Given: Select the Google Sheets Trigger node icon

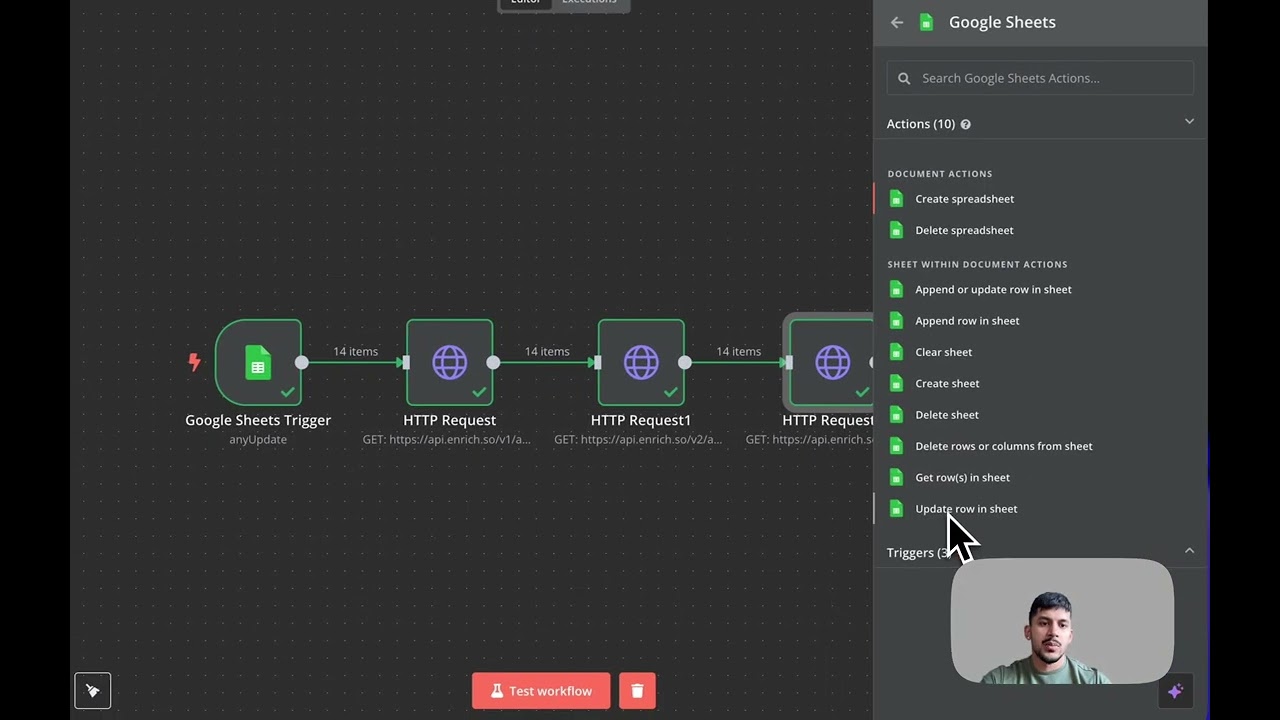Looking at the screenshot, I should pyautogui.click(x=258, y=362).
